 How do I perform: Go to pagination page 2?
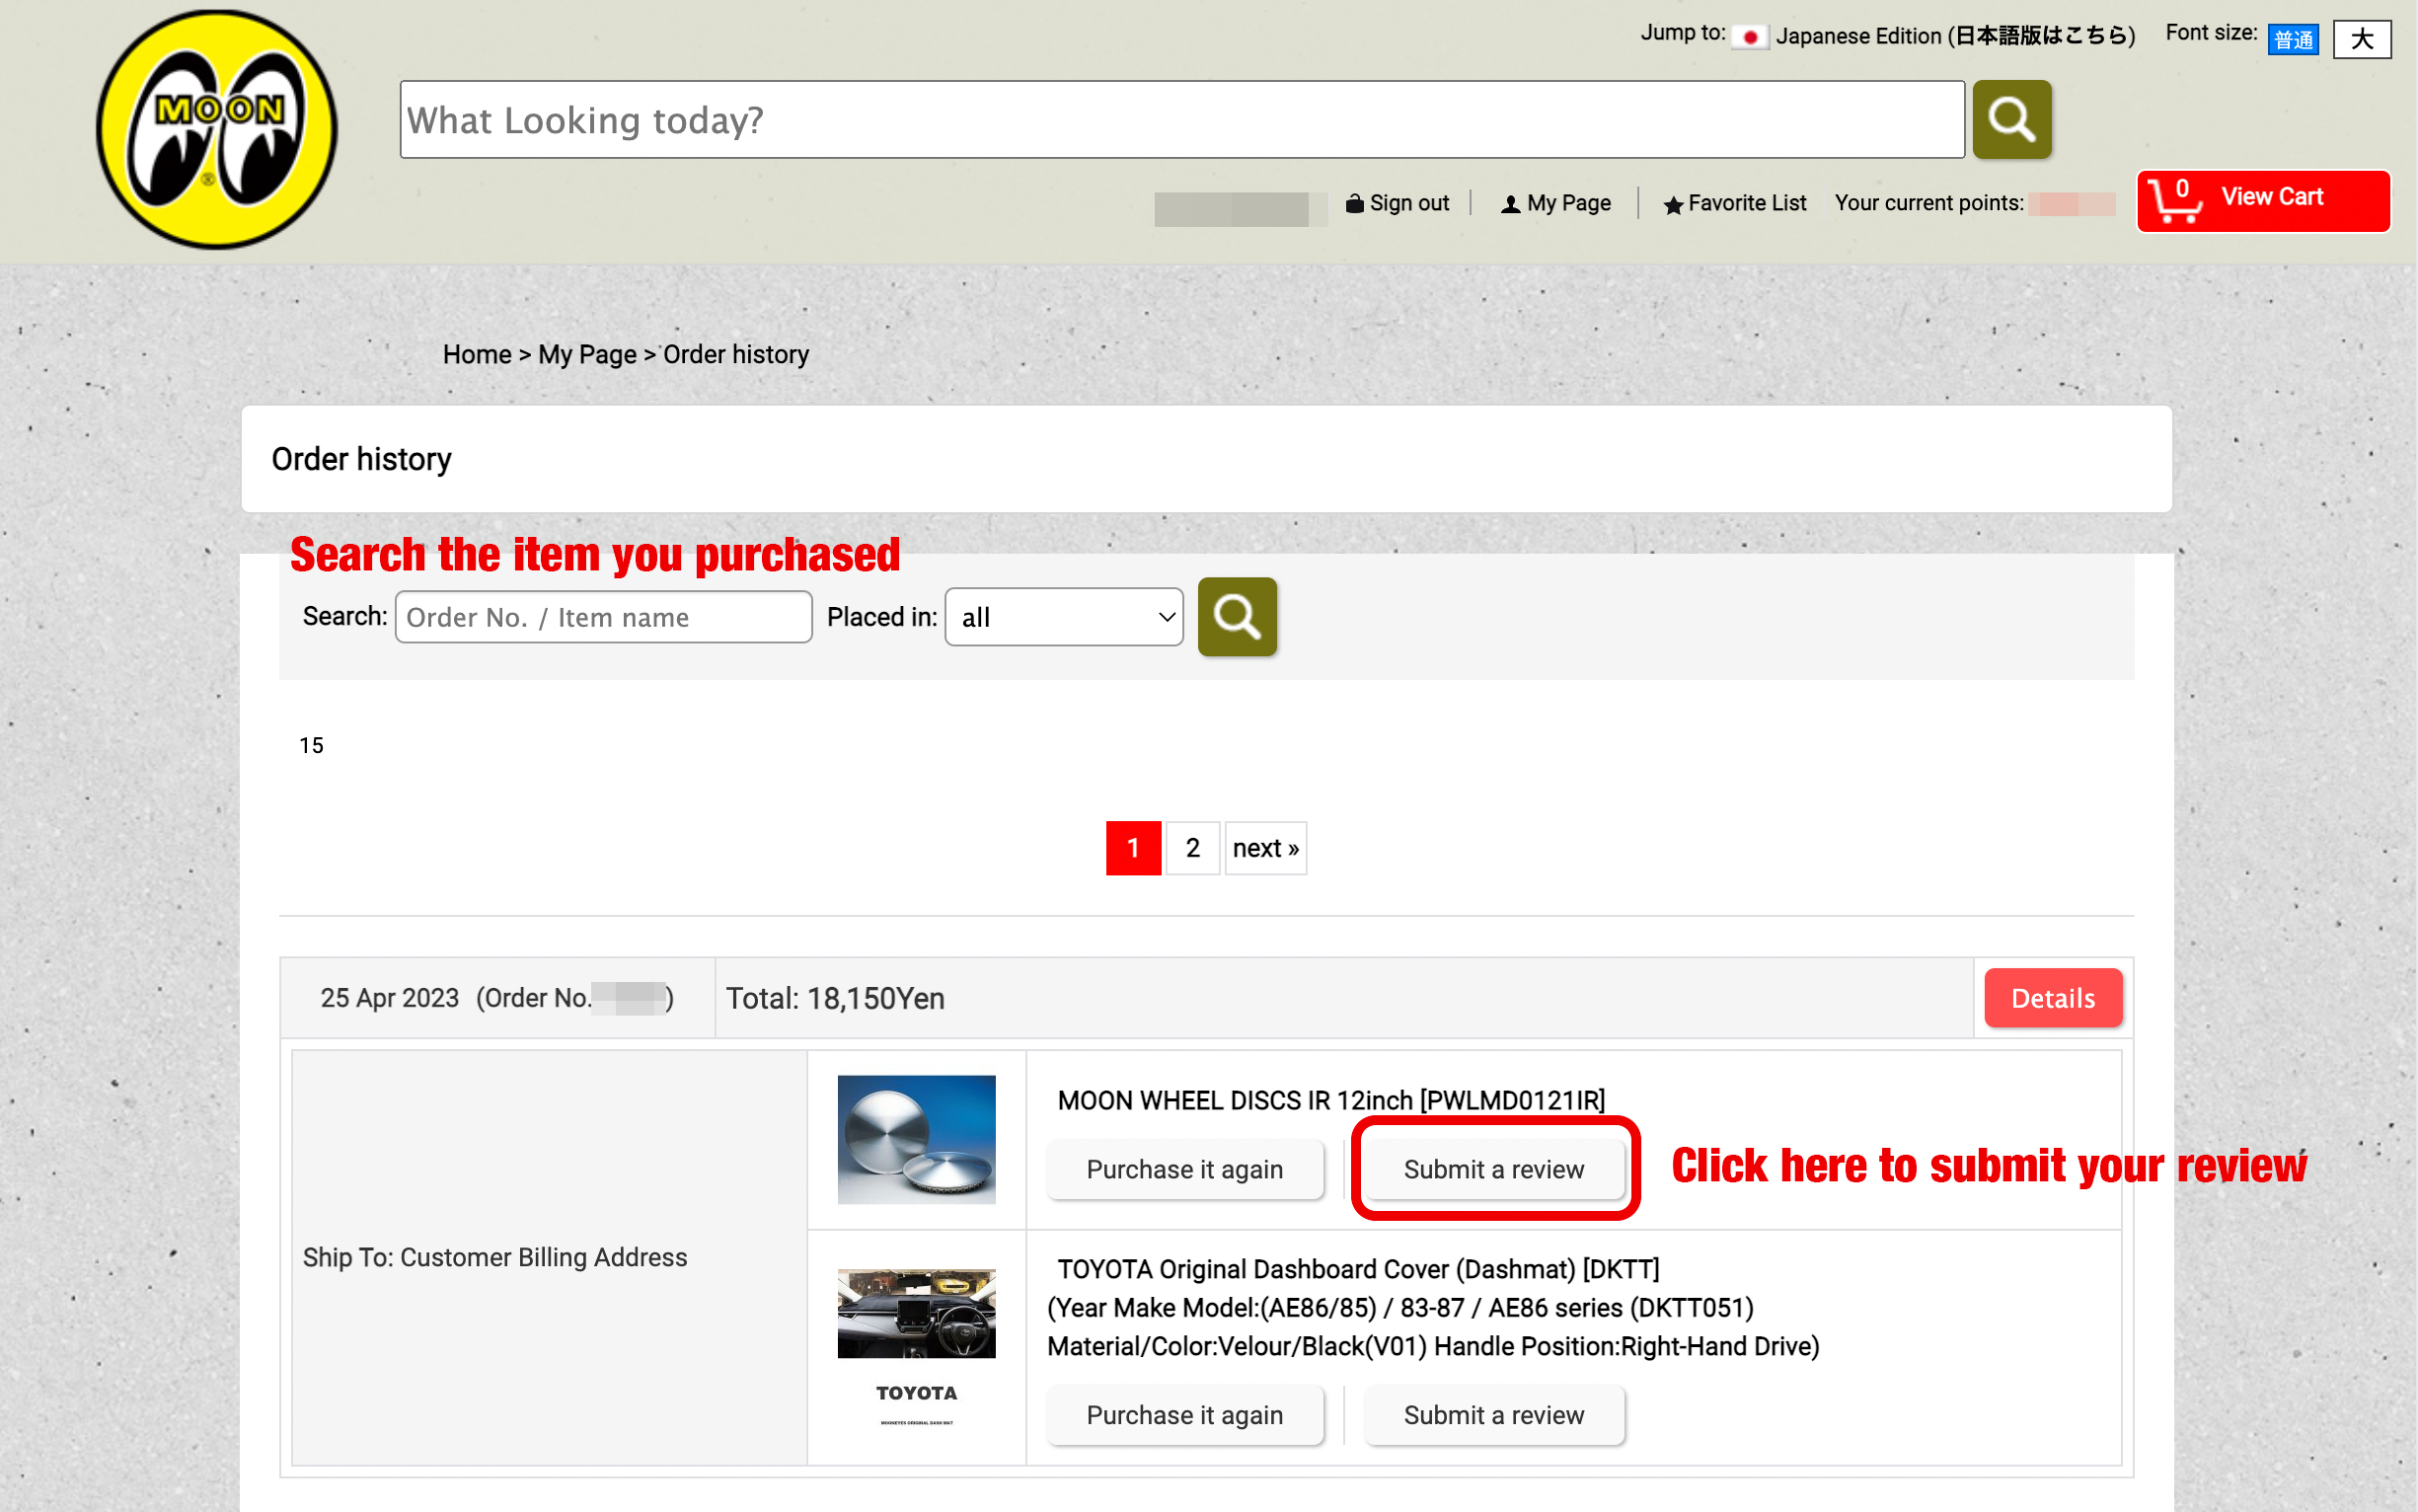pos(1192,847)
